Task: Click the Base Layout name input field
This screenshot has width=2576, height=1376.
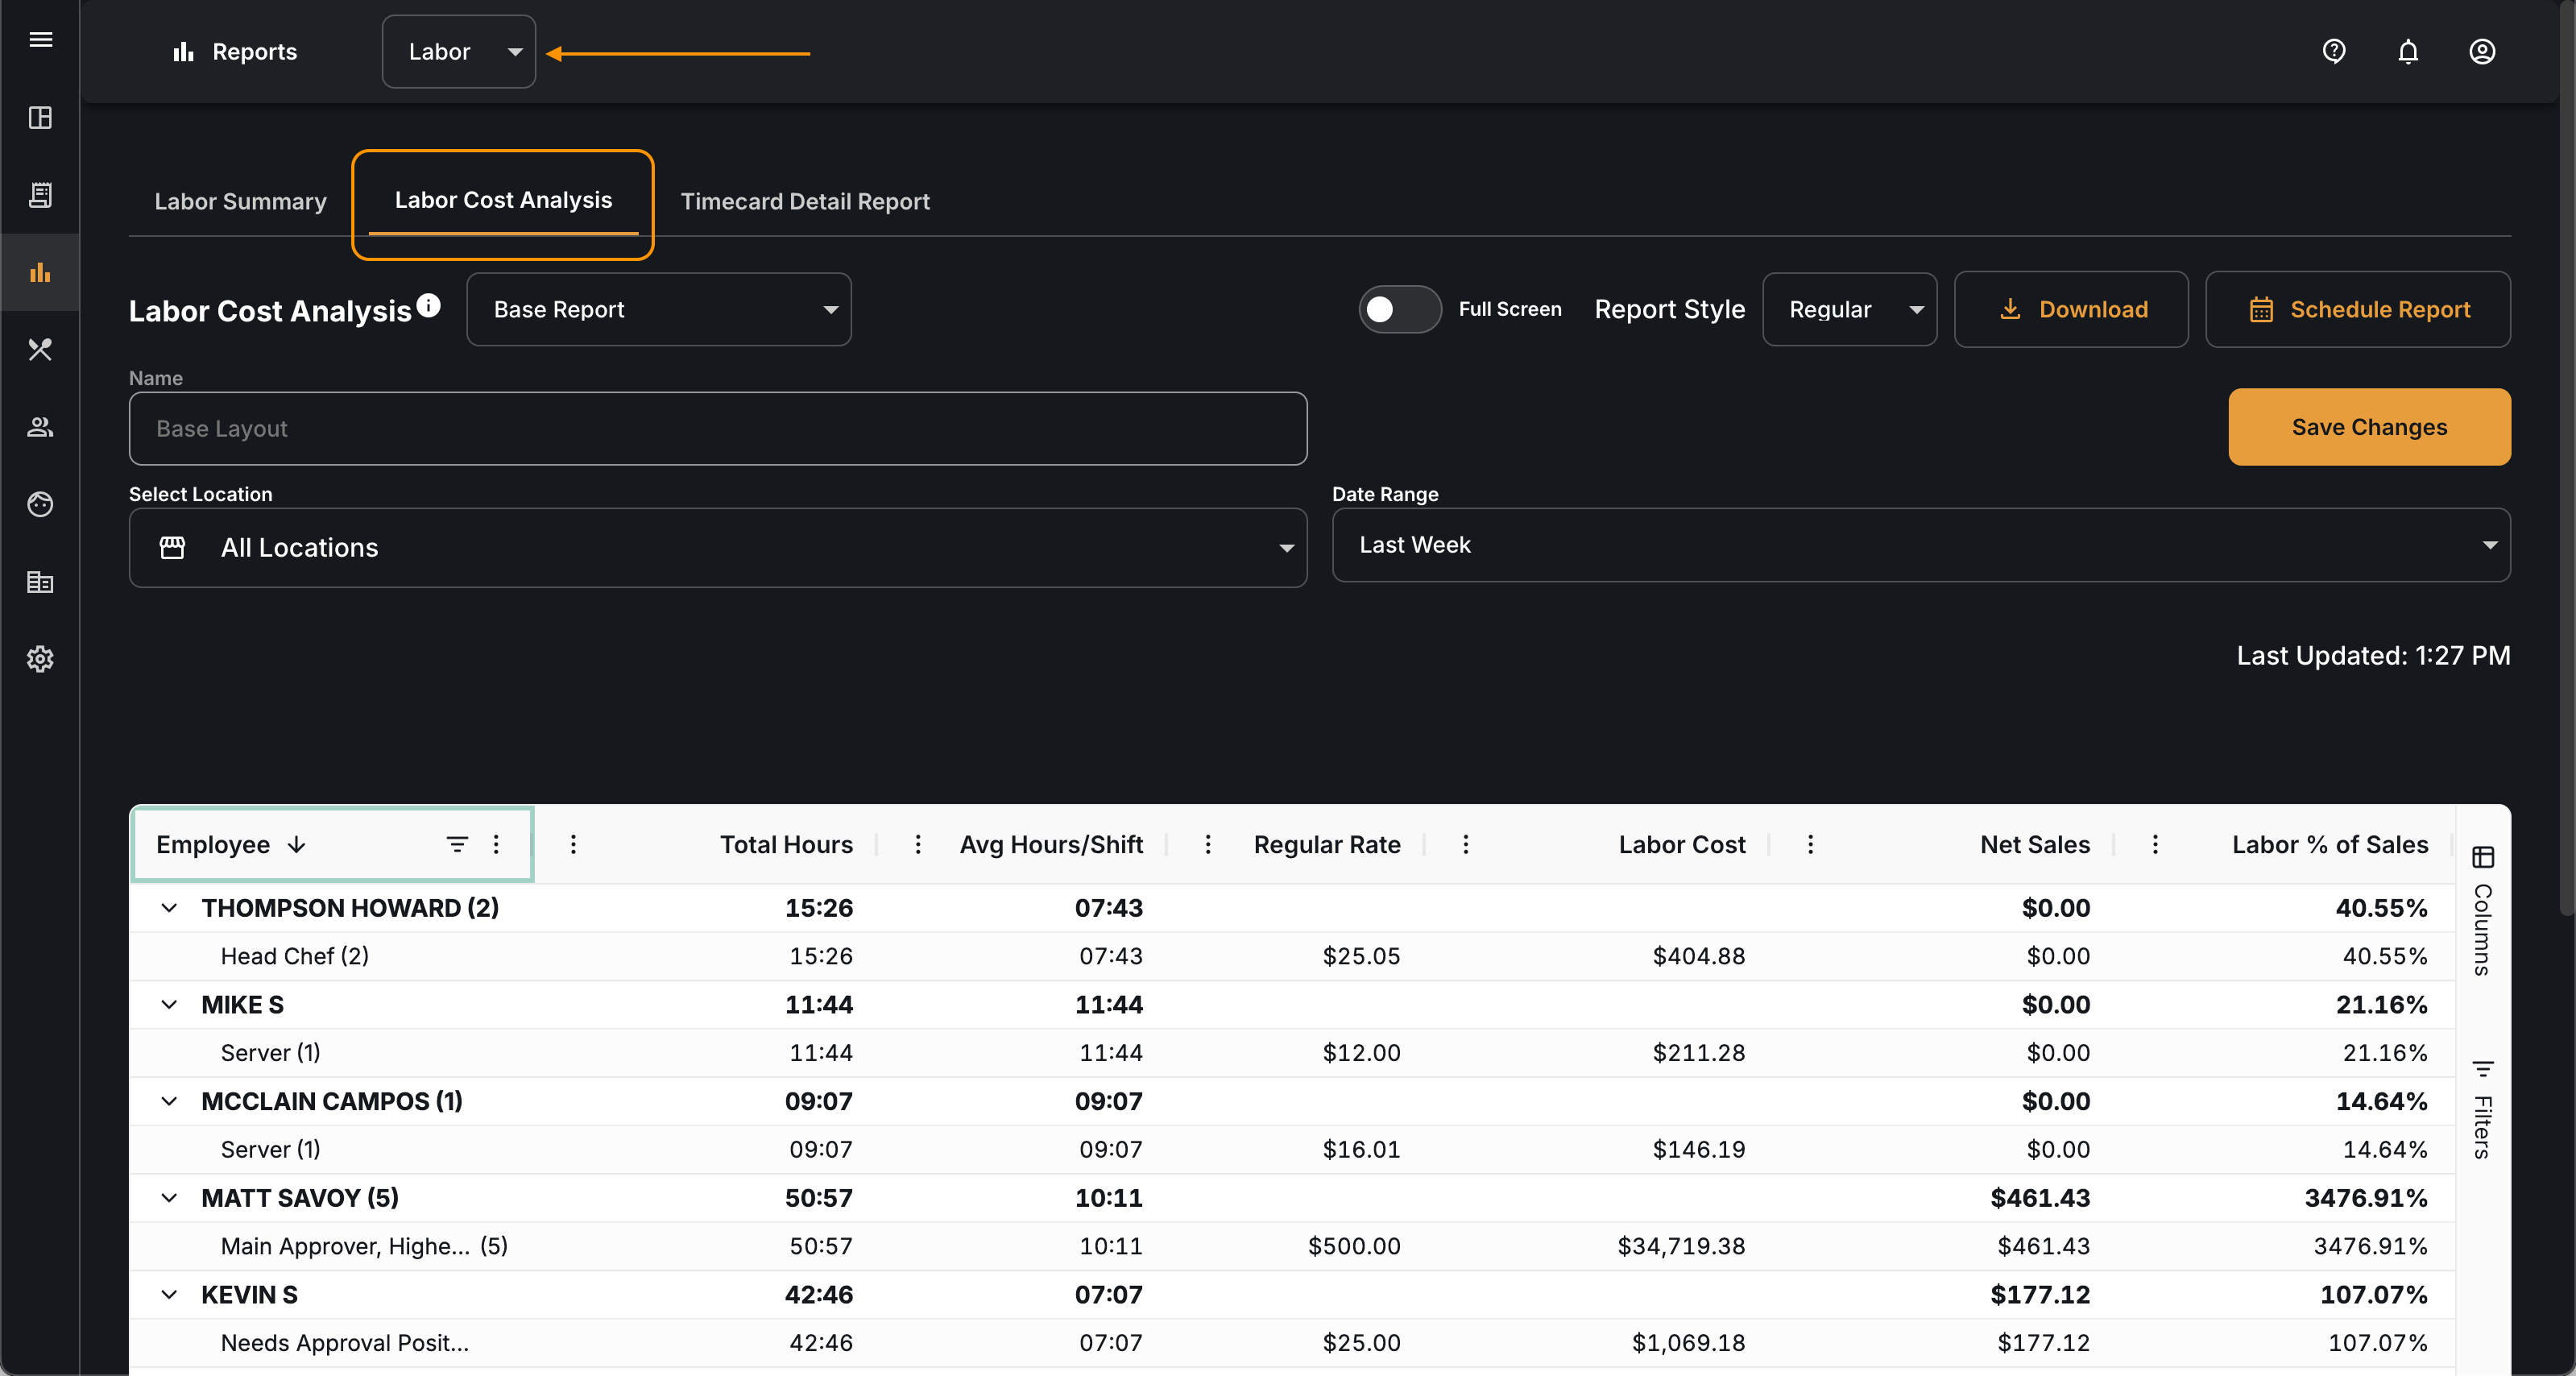Action: 718,428
